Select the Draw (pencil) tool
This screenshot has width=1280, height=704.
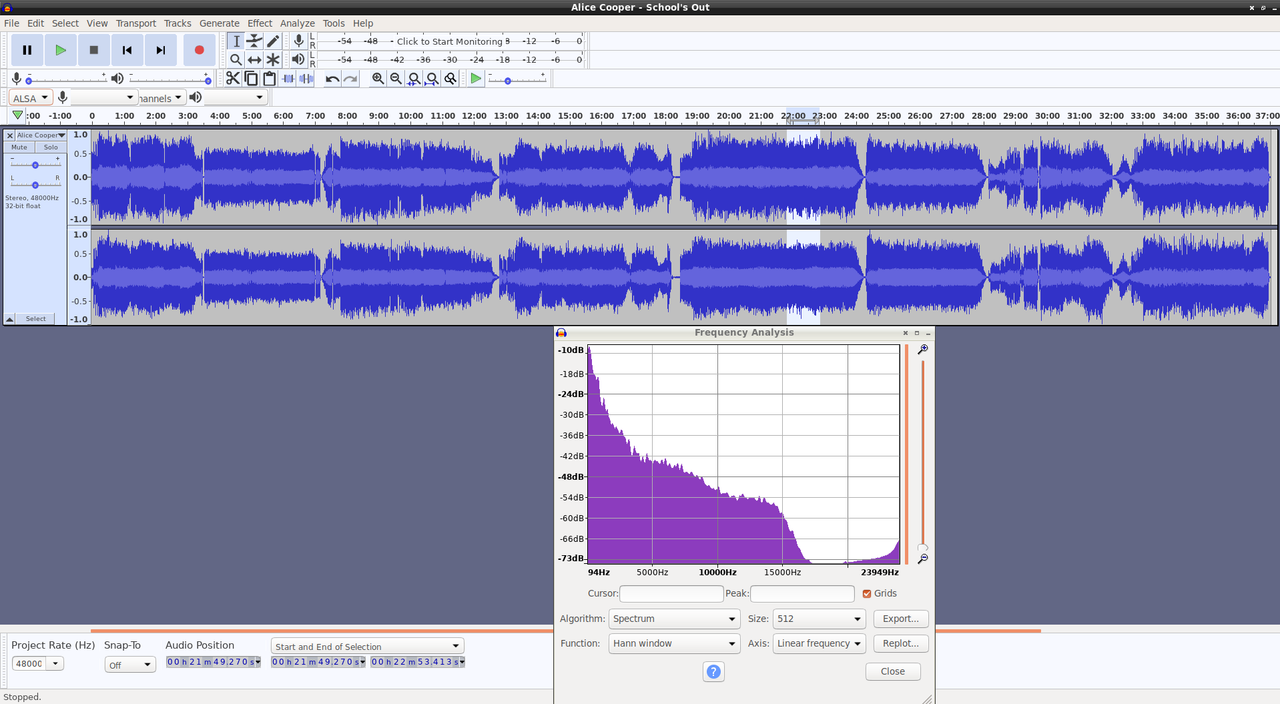(x=273, y=41)
